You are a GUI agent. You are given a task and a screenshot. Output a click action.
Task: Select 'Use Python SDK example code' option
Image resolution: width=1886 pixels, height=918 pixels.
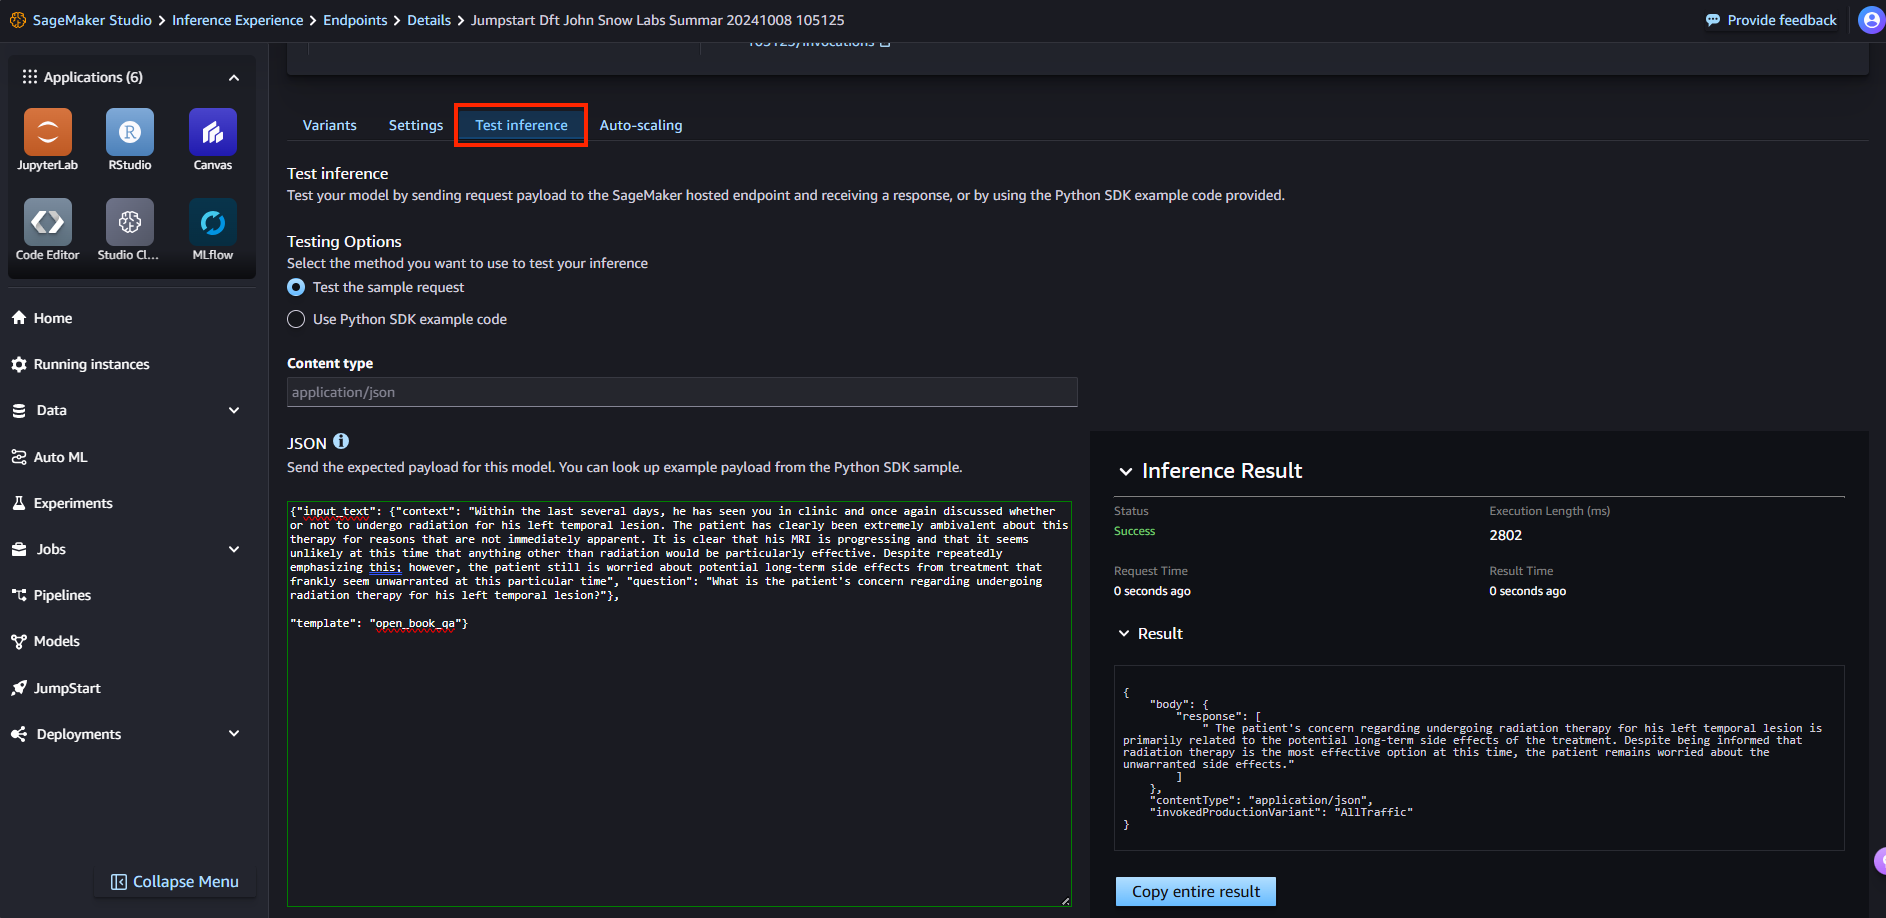point(296,319)
